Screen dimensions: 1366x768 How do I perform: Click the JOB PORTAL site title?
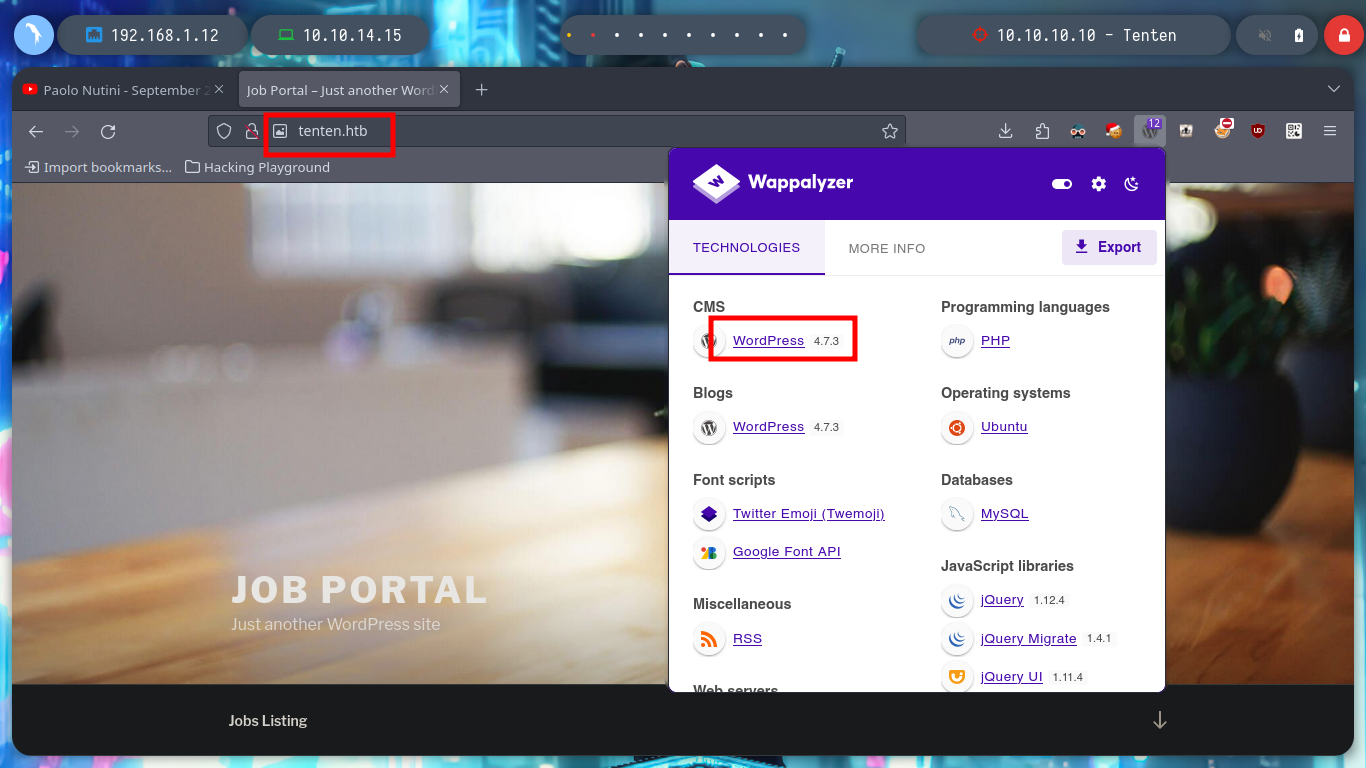point(359,590)
